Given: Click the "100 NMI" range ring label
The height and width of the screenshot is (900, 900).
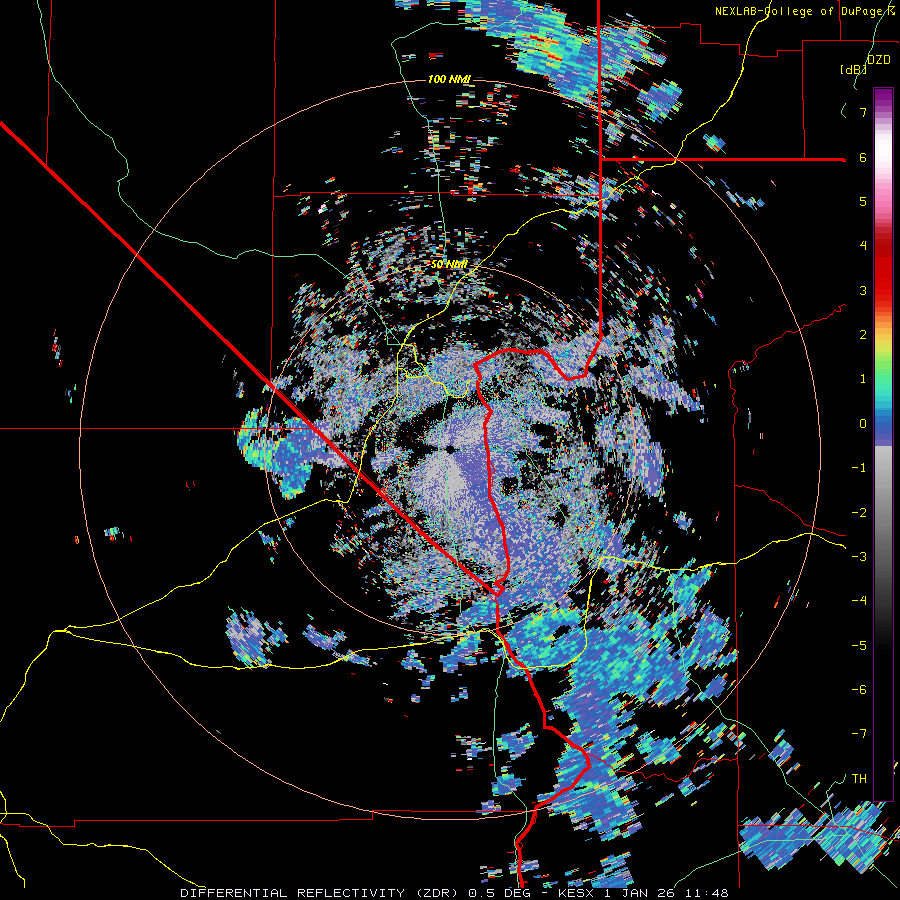Looking at the screenshot, I should point(449,79).
